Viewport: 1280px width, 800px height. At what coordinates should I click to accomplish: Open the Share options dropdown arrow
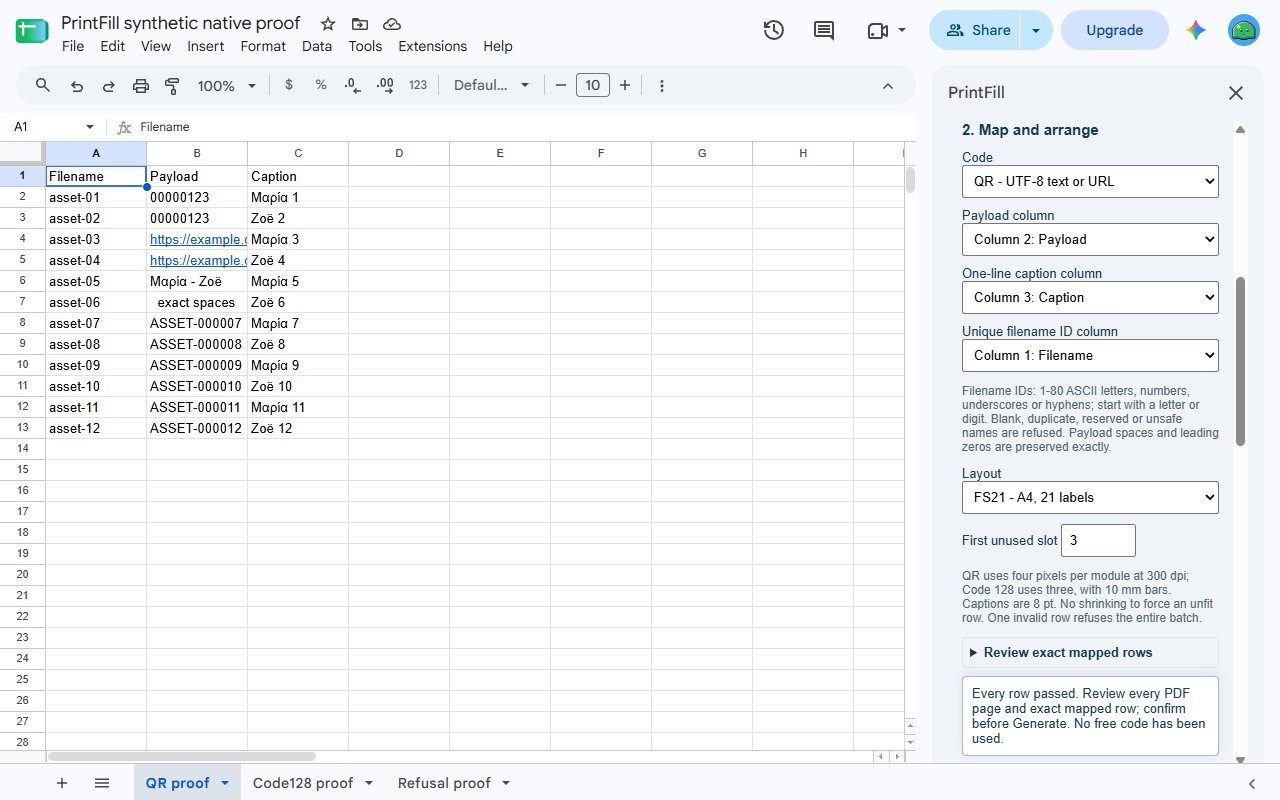click(1036, 30)
